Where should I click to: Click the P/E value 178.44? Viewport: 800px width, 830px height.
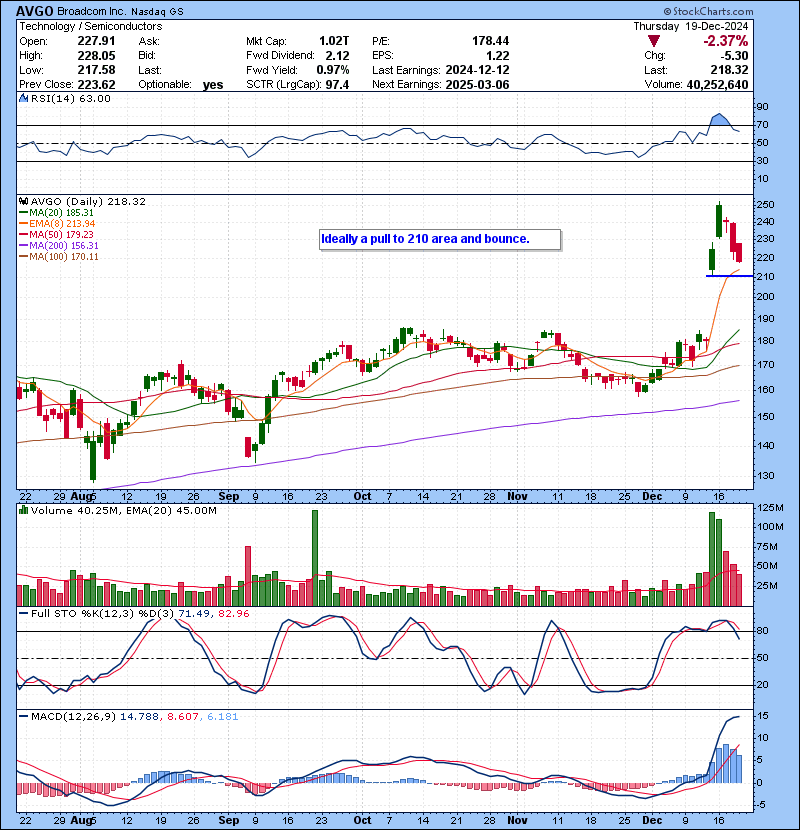pyautogui.click(x=491, y=41)
